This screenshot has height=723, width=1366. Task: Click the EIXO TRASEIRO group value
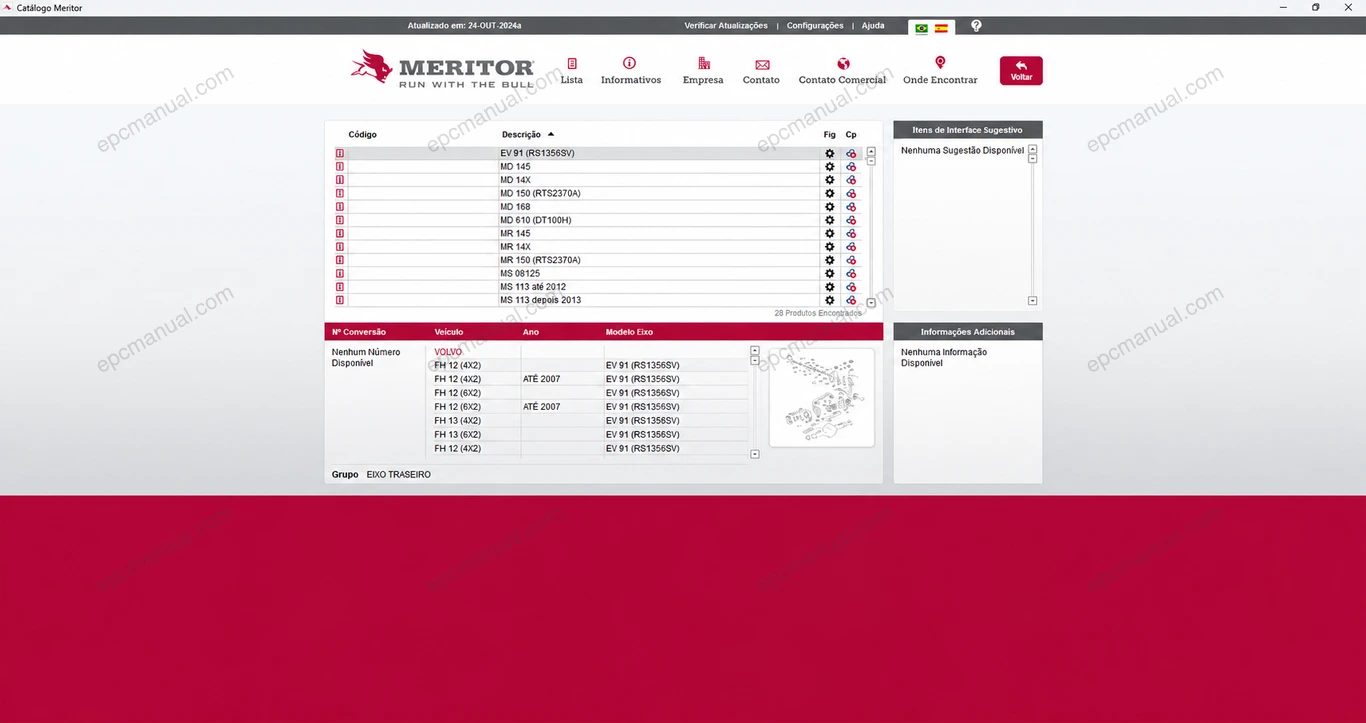[x=399, y=475]
